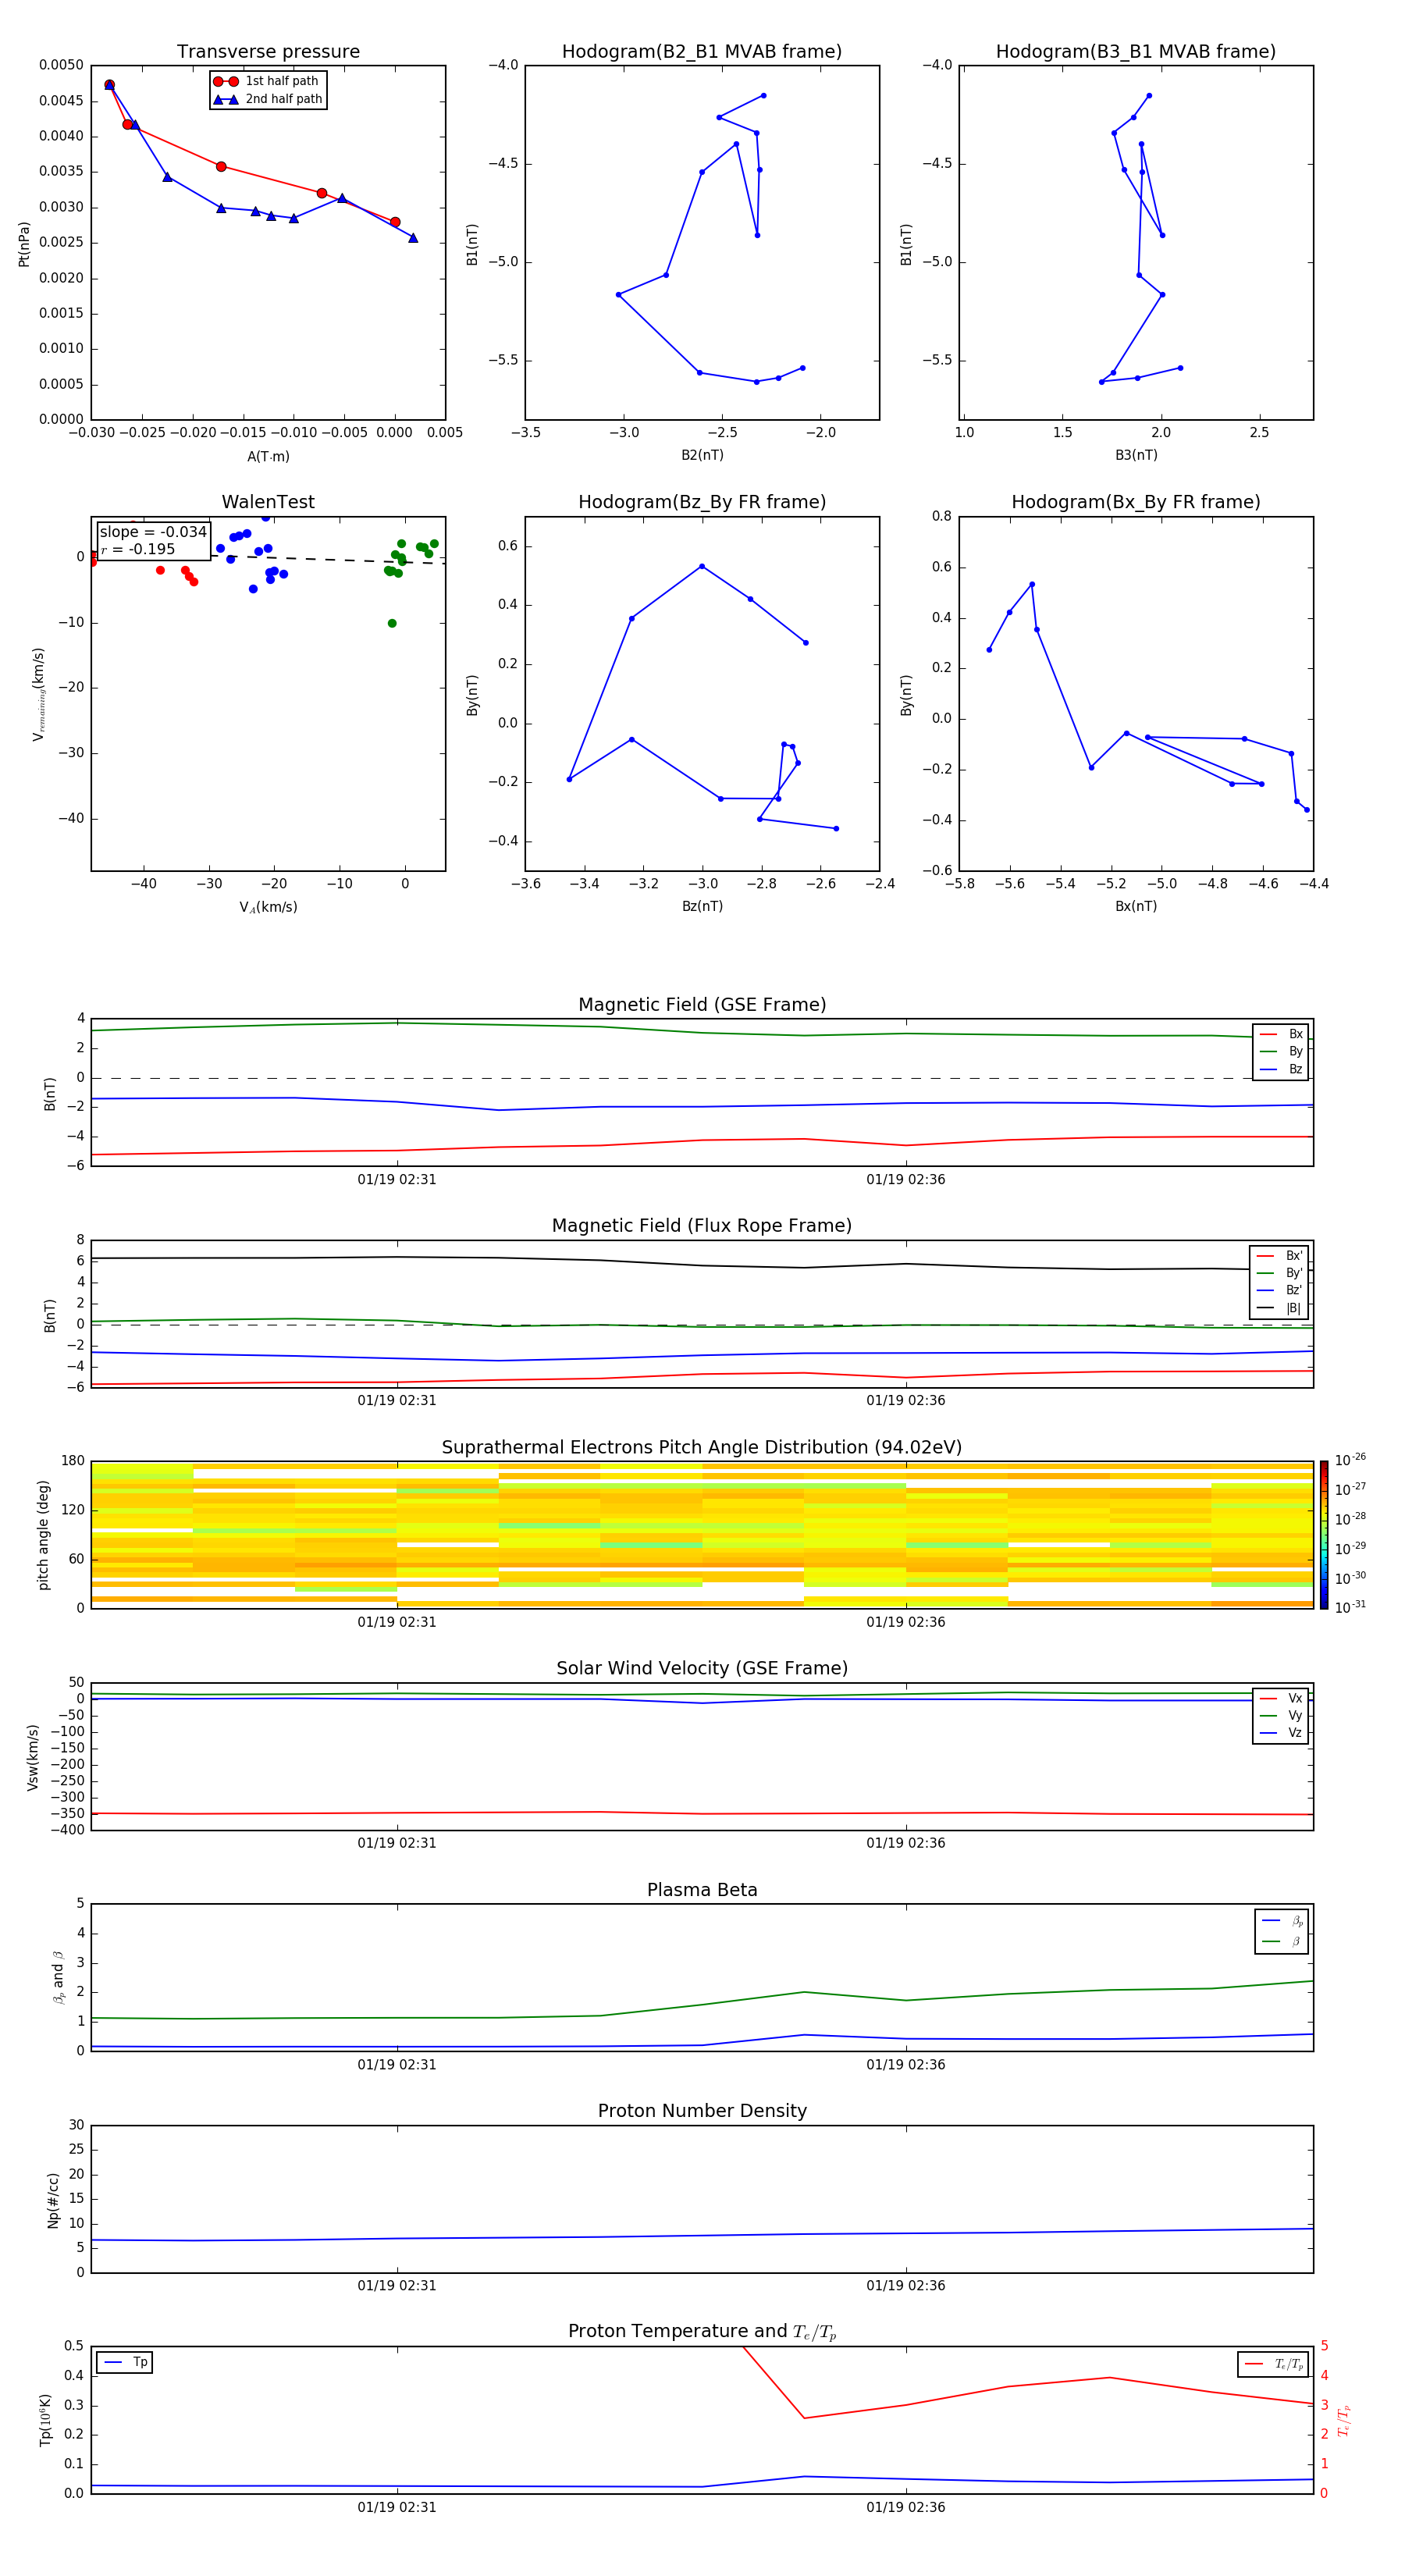
Task: Select the Vz entry in velocity legend
Action: 1281,1733
